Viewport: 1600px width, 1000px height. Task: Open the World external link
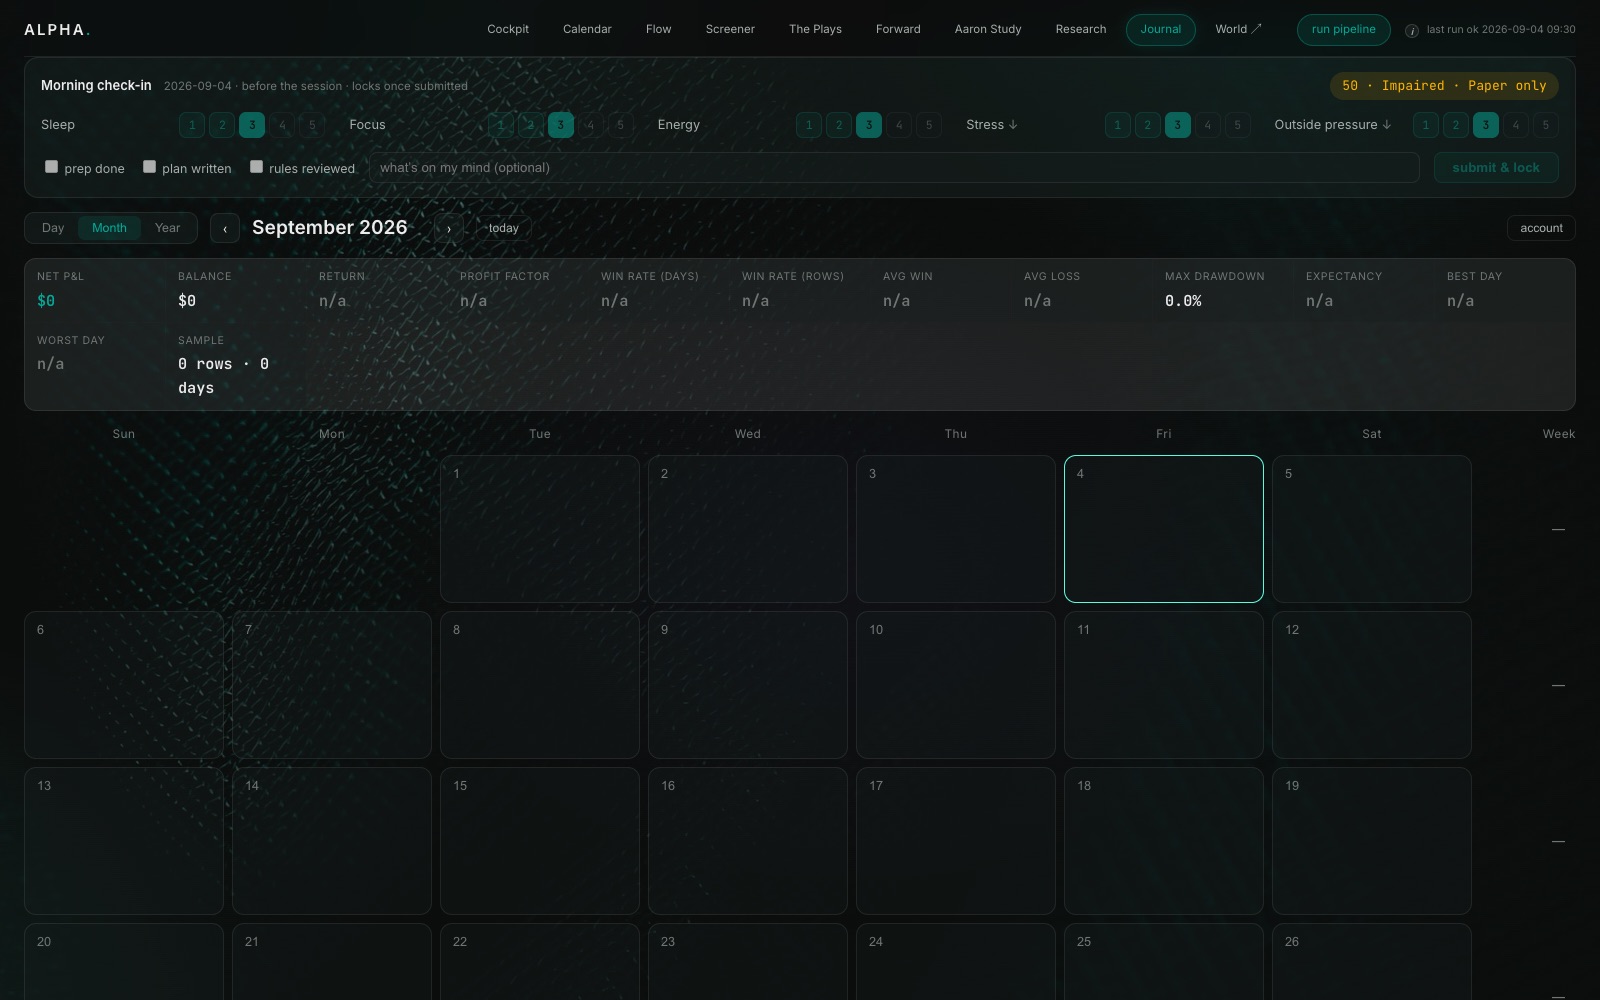[1238, 29]
